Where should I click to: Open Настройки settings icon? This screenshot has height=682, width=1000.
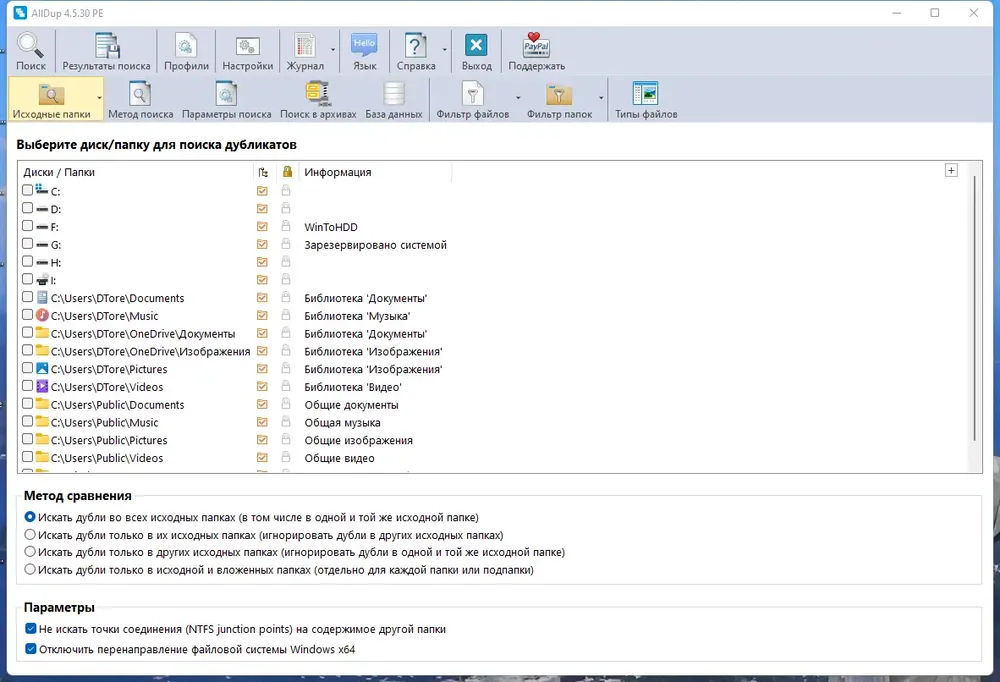tap(247, 46)
